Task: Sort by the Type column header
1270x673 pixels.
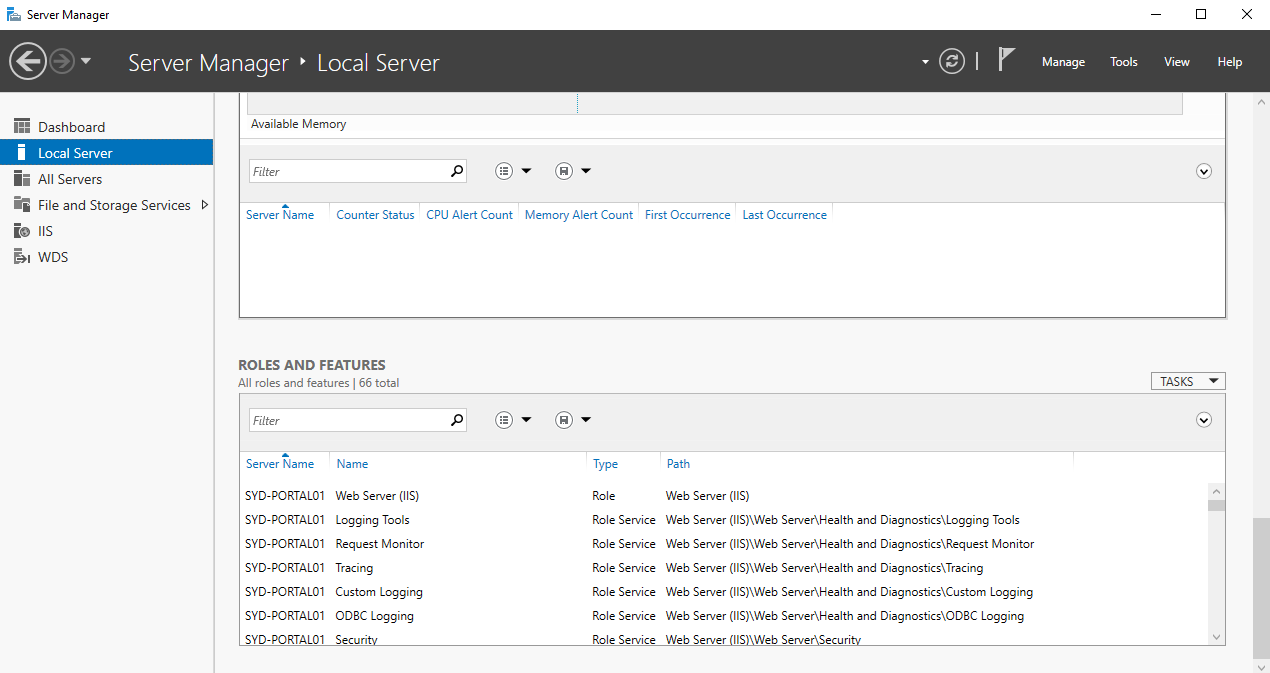Action: [x=605, y=464]
